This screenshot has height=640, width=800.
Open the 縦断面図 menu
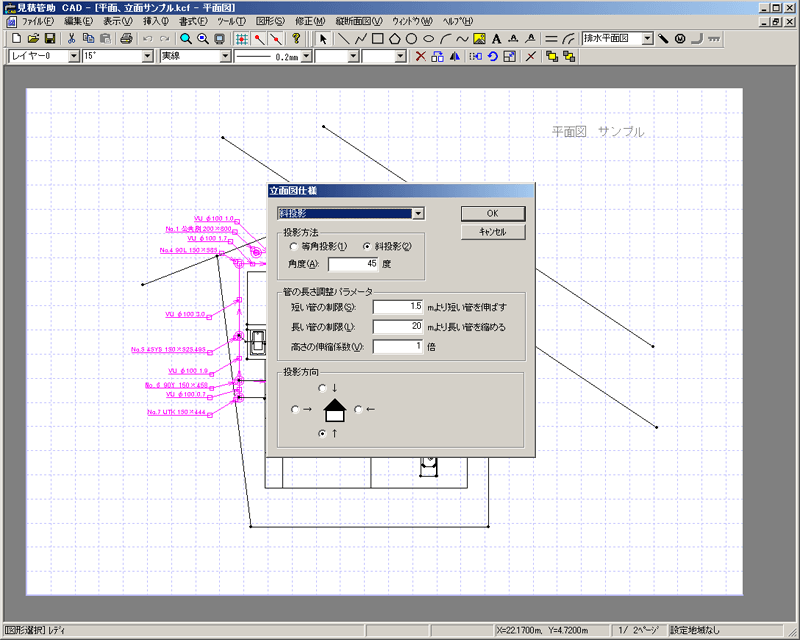tap(358, 21)
